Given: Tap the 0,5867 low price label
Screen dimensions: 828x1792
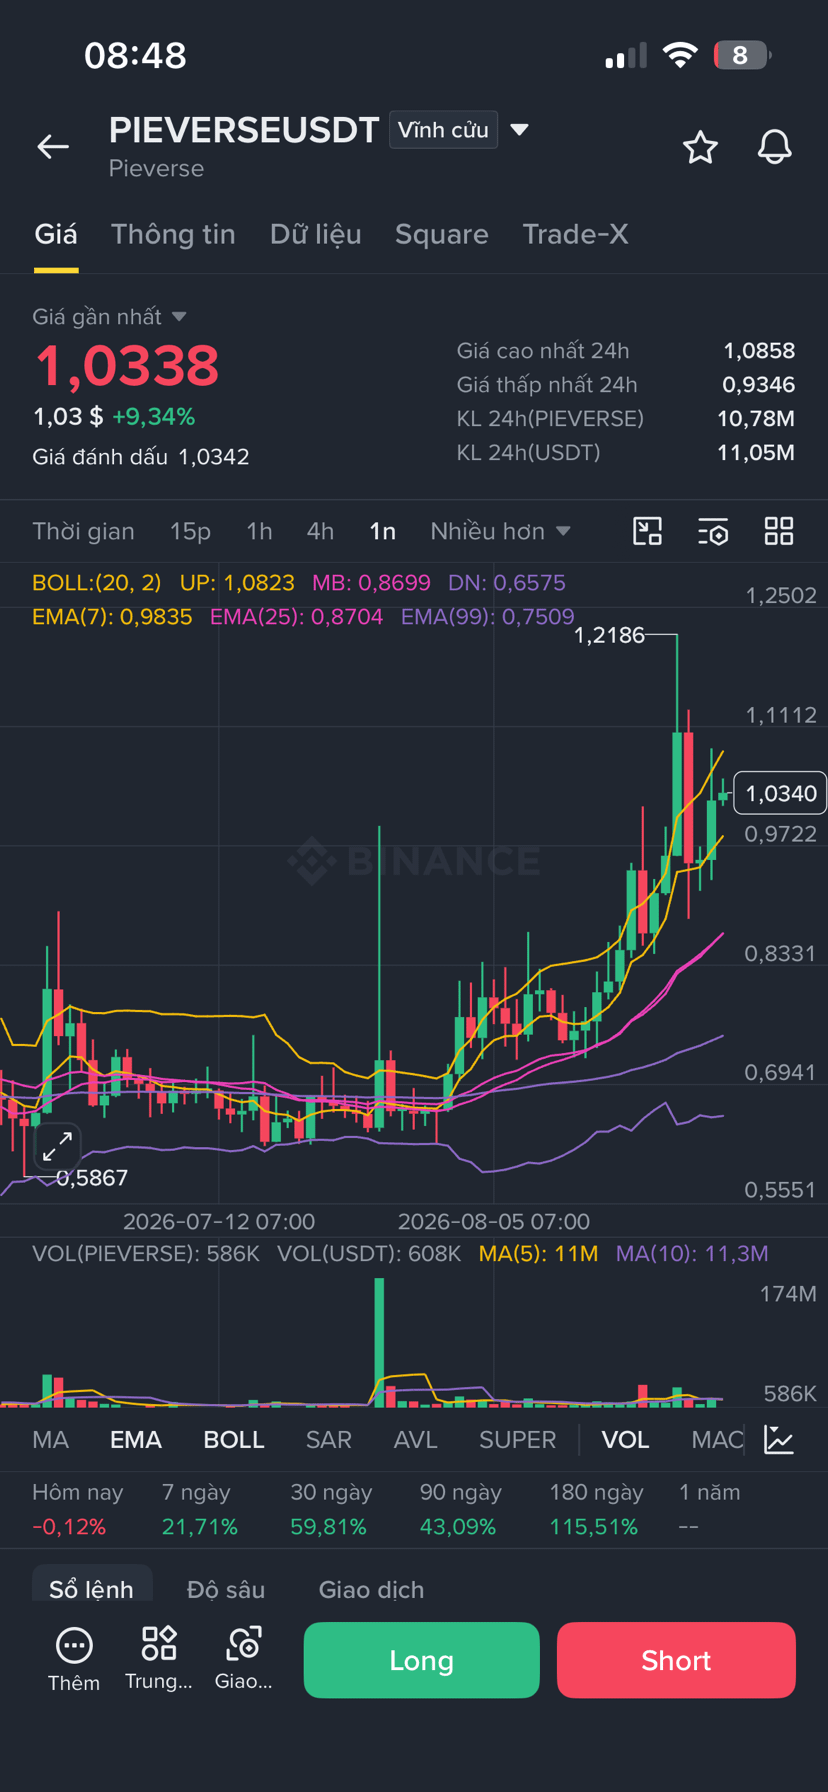Looking at the screenshot, I should (x=92, y=1178).
